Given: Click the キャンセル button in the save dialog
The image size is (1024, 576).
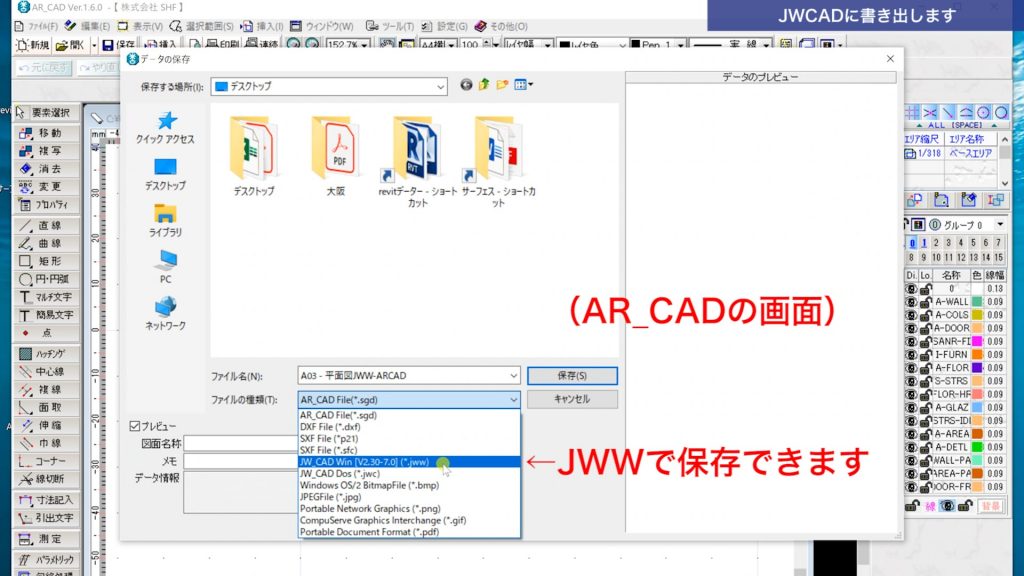Looking at the screenshot, I should [x=573, y=399].
